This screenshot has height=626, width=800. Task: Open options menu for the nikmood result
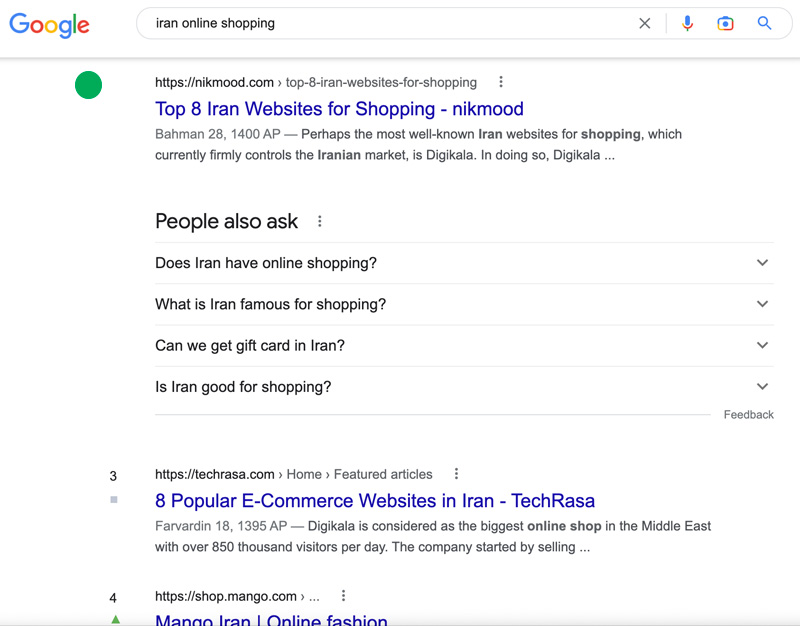coord(501,82)
